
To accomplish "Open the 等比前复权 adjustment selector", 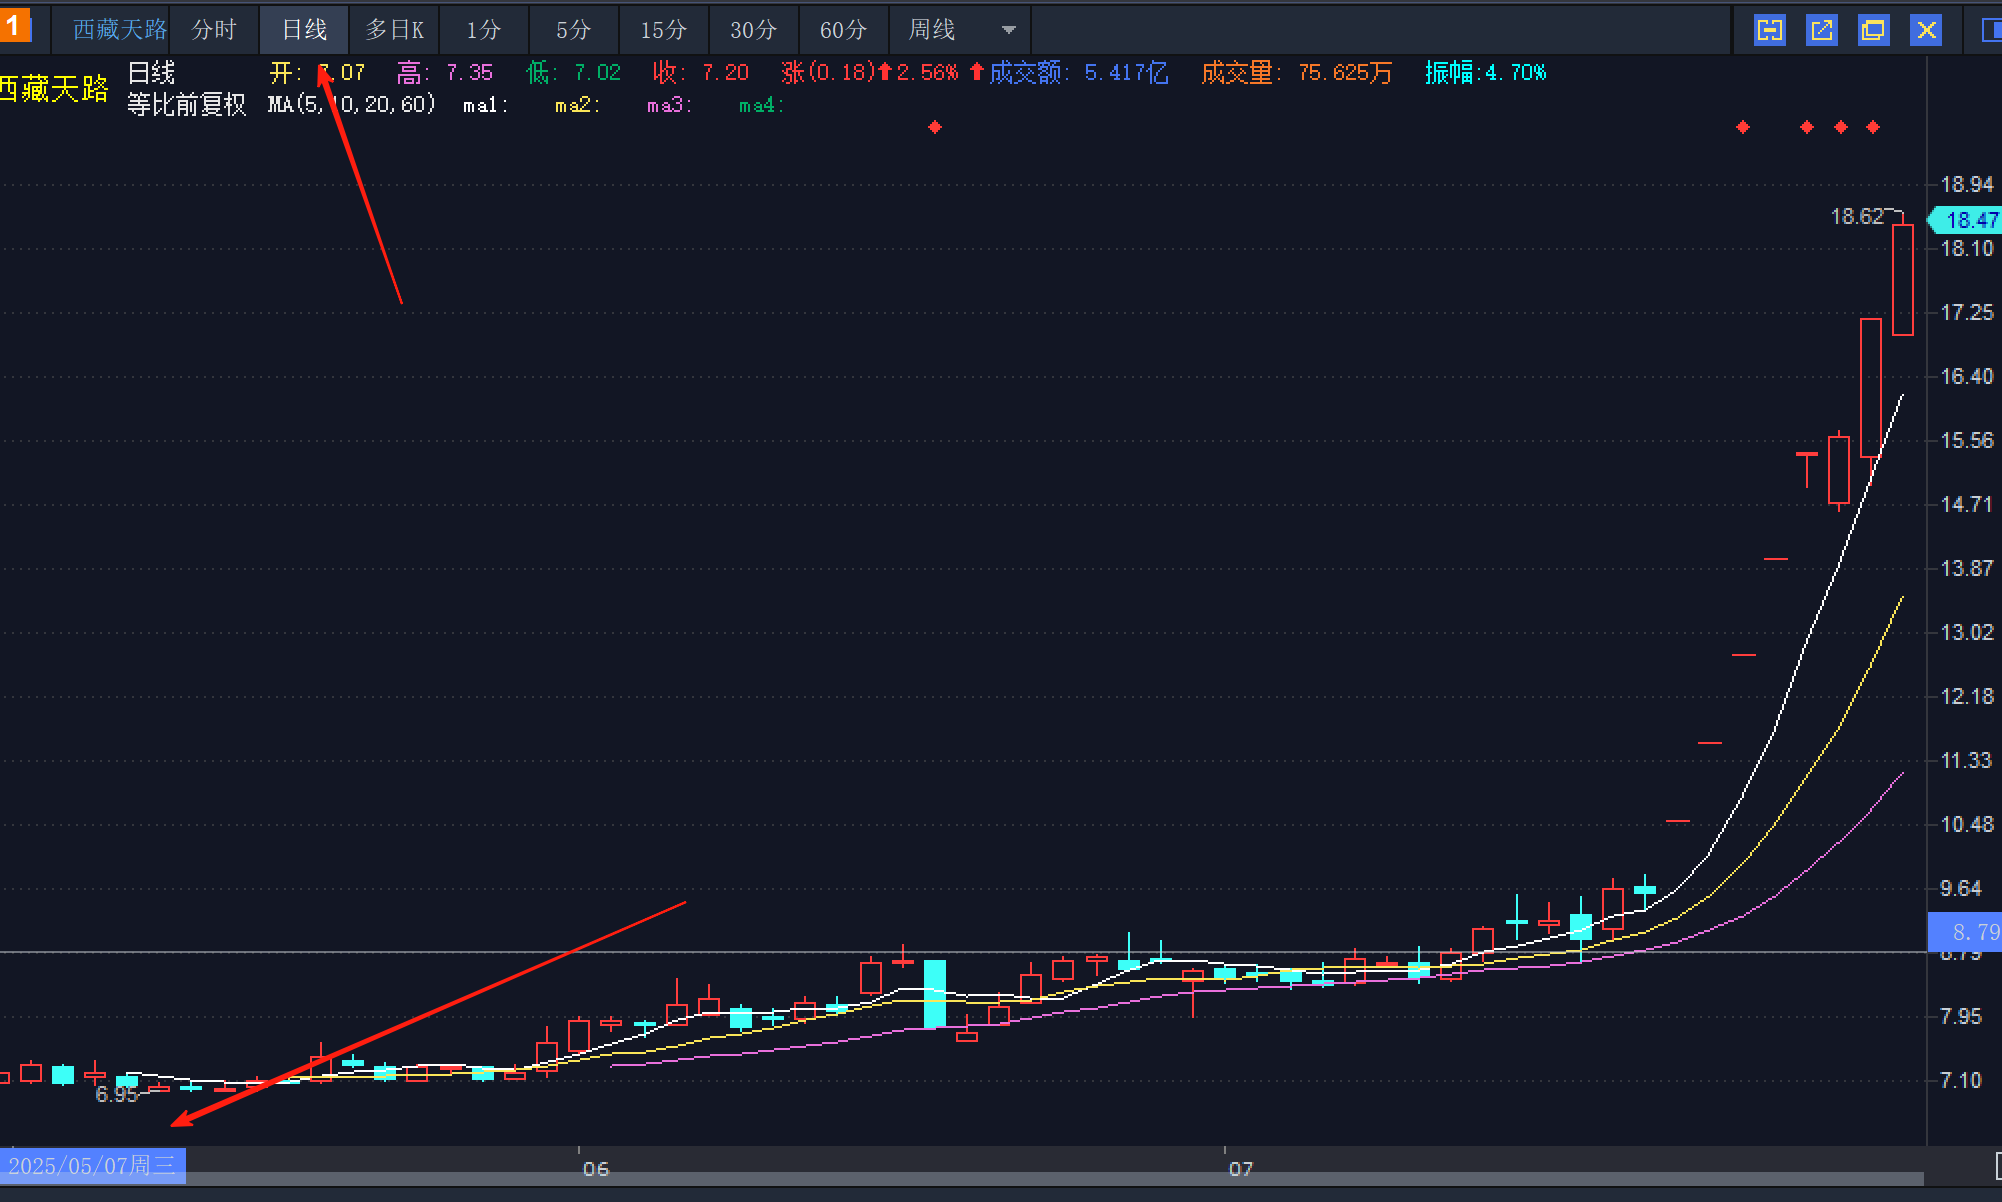I will 186,104.
